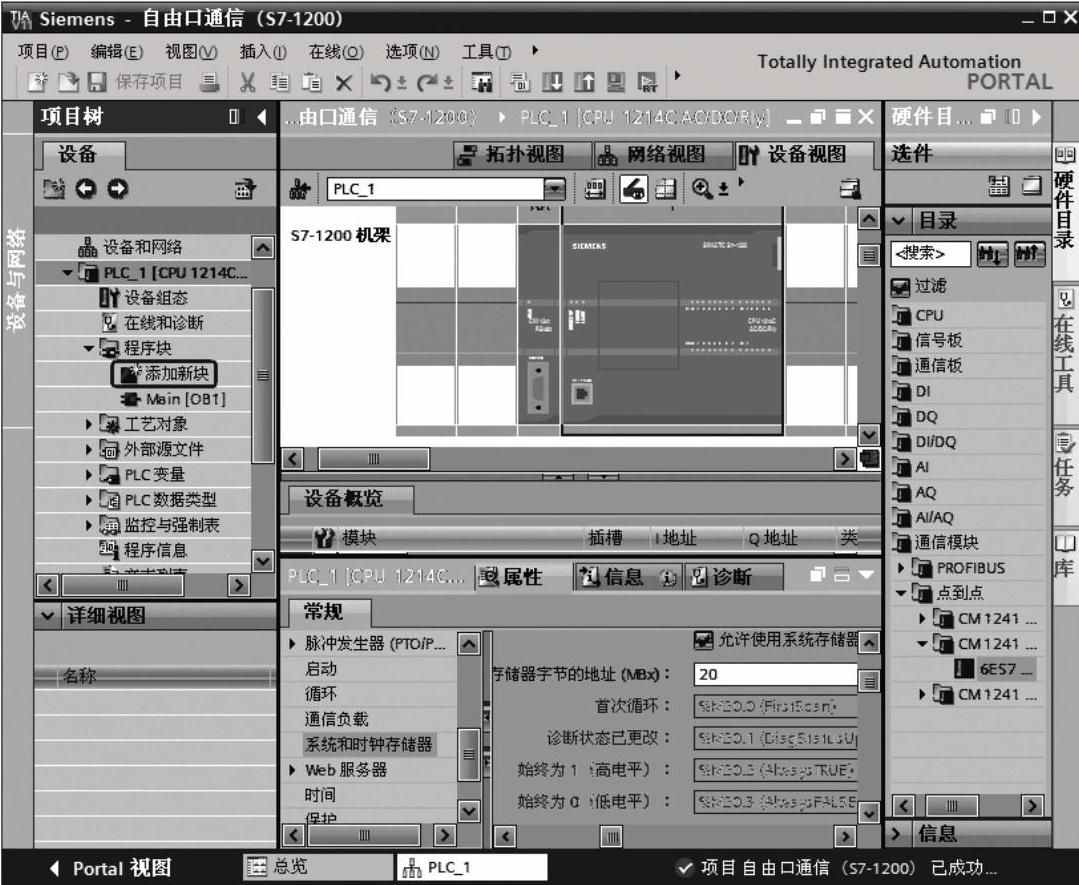The image size is (1079, 885).
Task: Collapse the 程序块 folder
Action: click(x=89, y=348)
